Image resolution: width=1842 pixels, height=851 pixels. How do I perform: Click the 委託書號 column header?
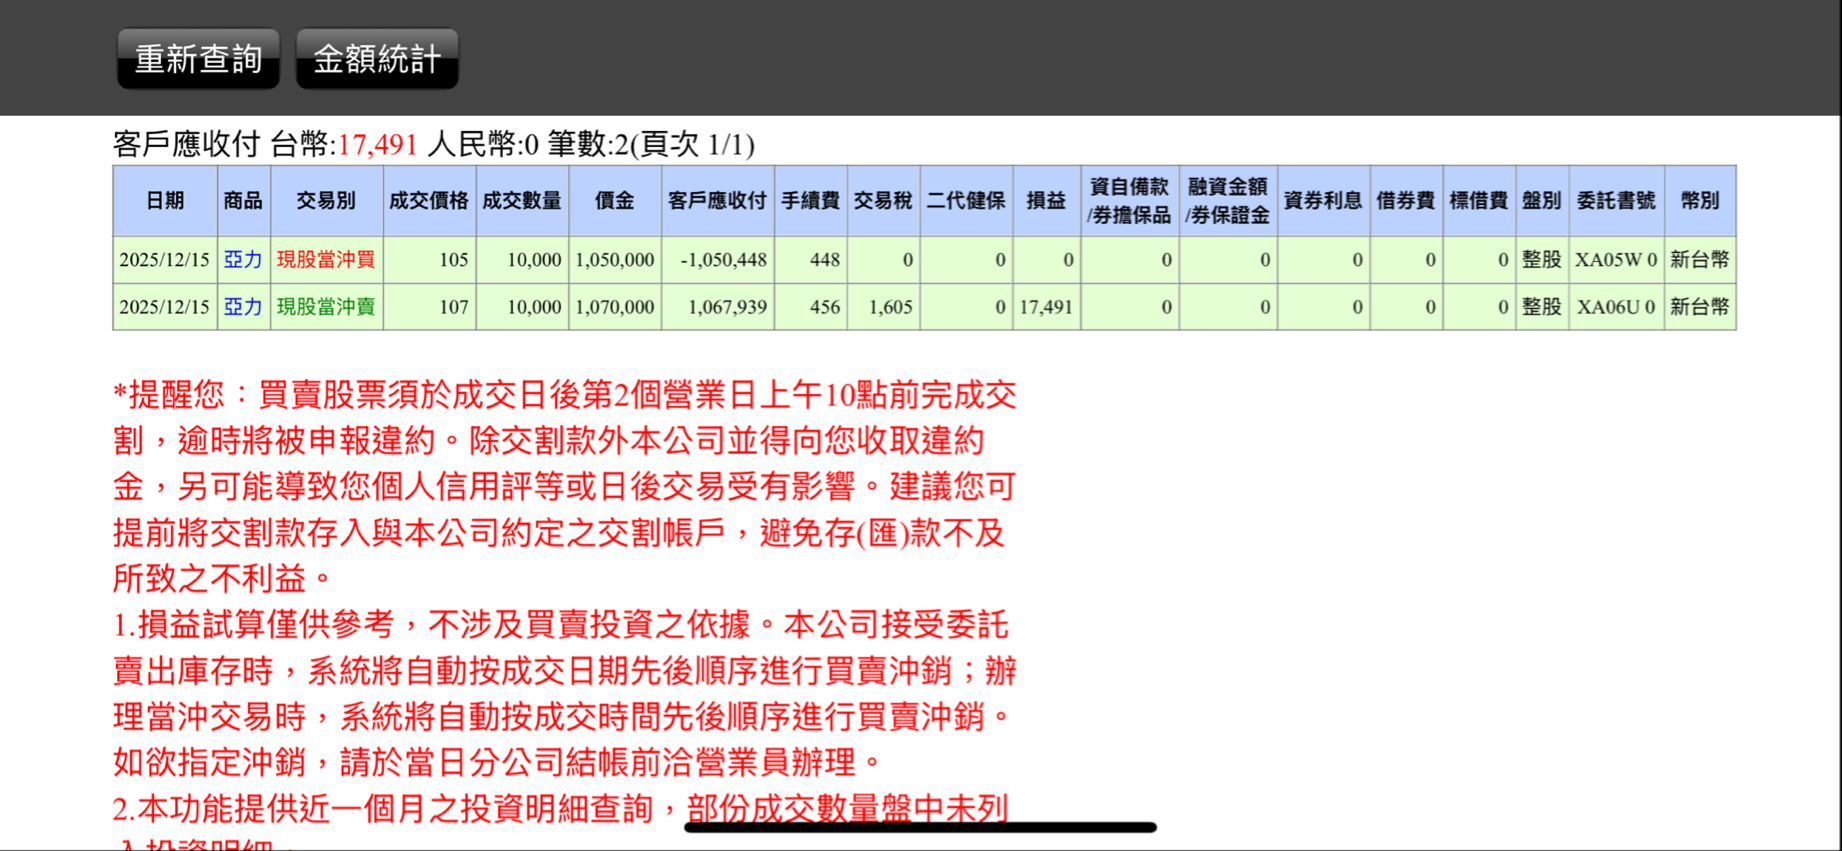[1616, 201]
